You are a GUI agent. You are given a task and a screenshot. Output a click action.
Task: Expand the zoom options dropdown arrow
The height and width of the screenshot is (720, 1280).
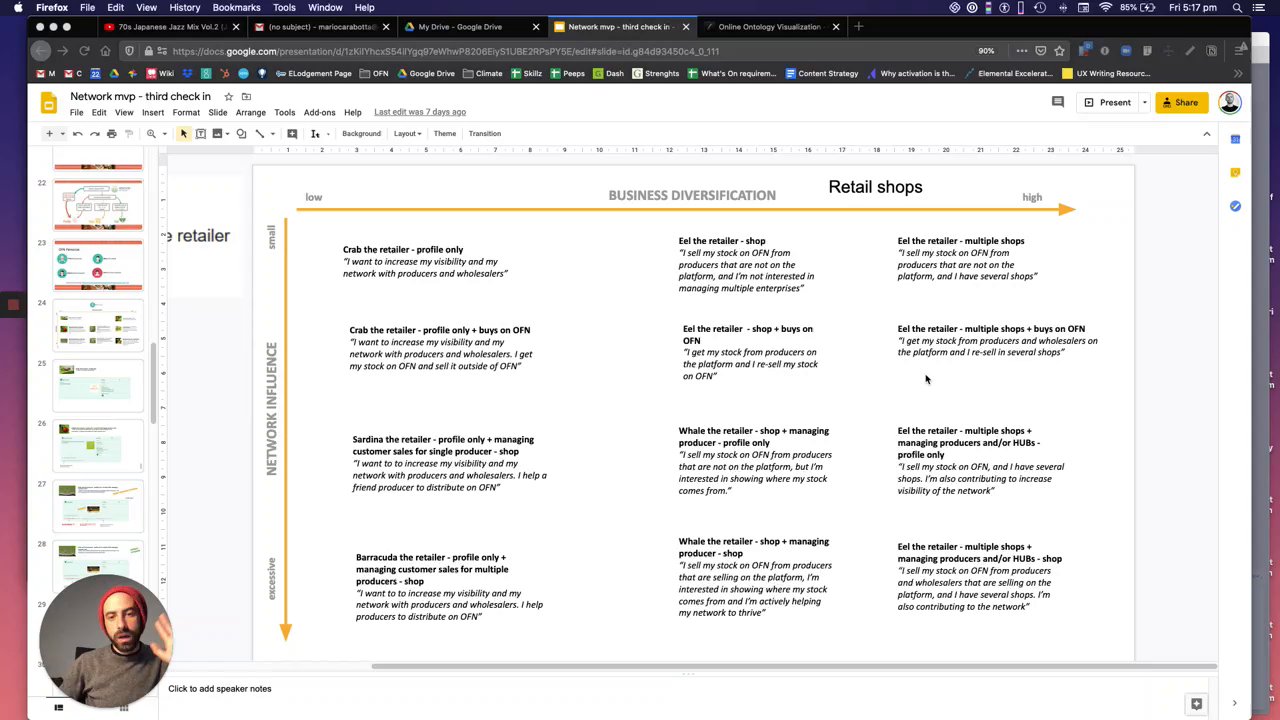[x=164, y=134]
